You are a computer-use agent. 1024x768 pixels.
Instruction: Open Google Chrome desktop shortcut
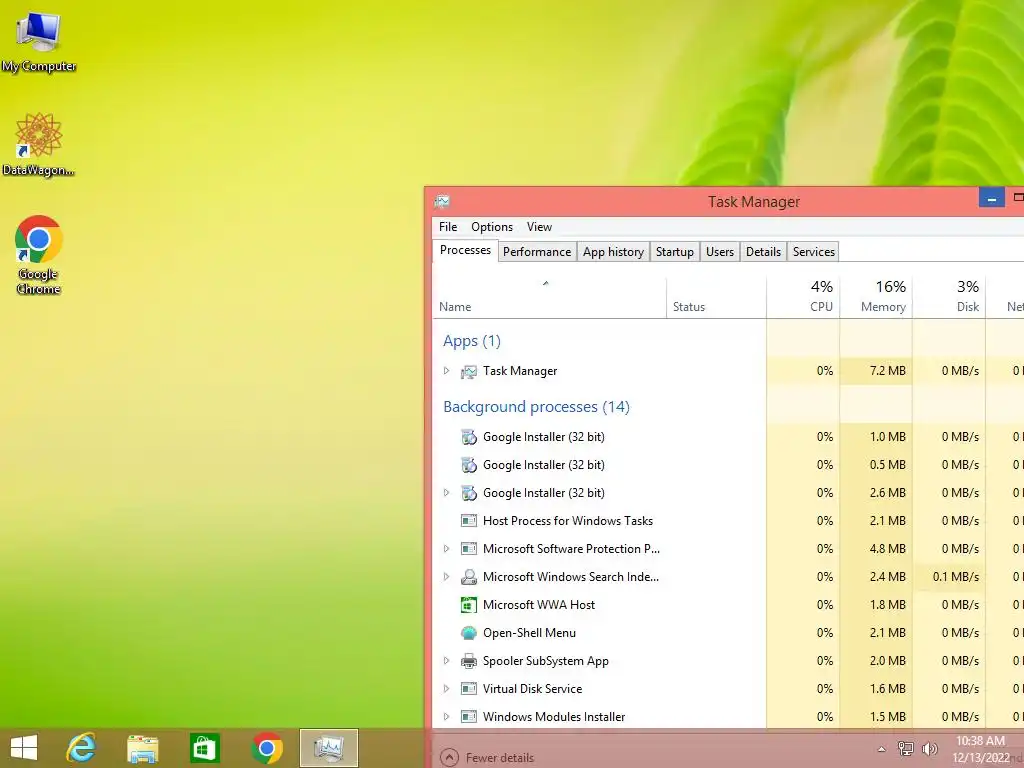pyautogui.click(x=39, y=255)
